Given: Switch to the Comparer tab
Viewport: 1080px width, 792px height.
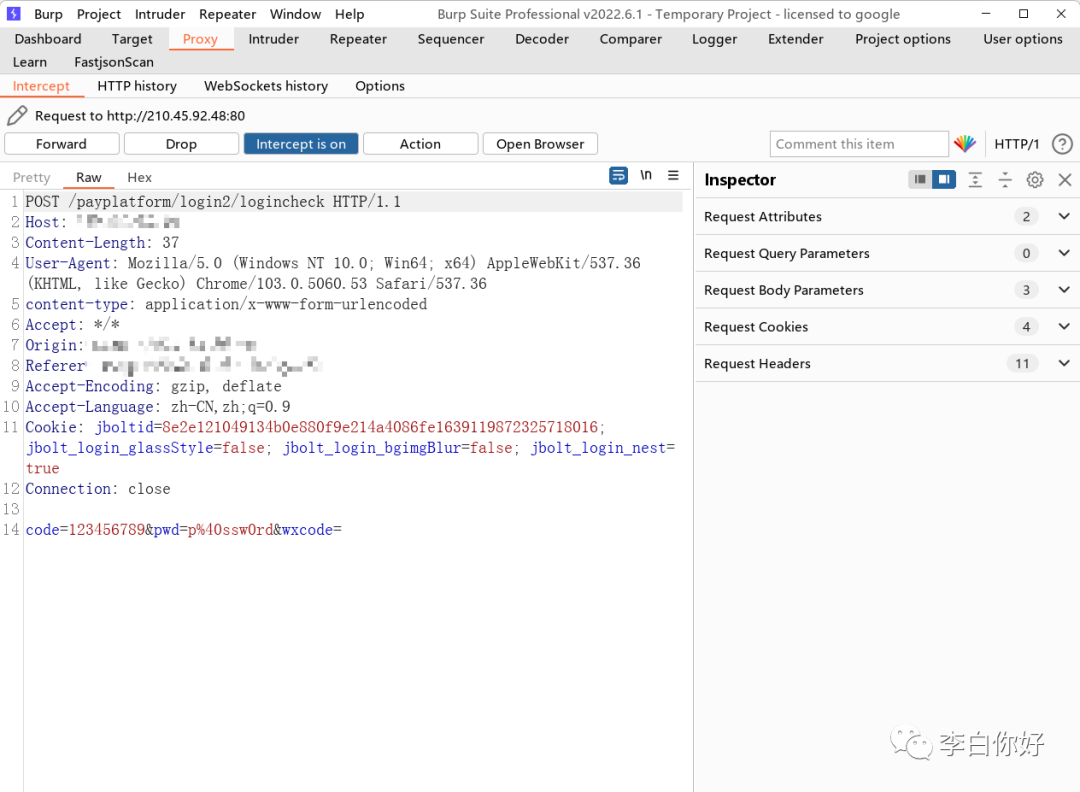Looking at the screenshot, I should (x=630, y=39).
